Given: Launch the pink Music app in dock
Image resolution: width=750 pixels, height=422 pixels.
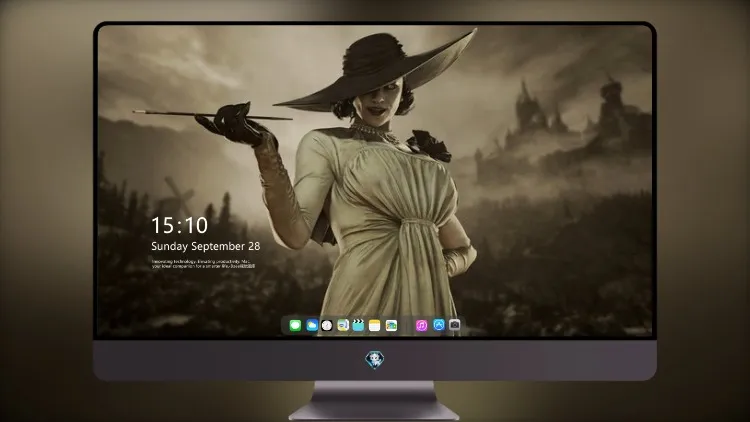Looking at the screenshot, I should pyautogui.click(x=421, y=325).
